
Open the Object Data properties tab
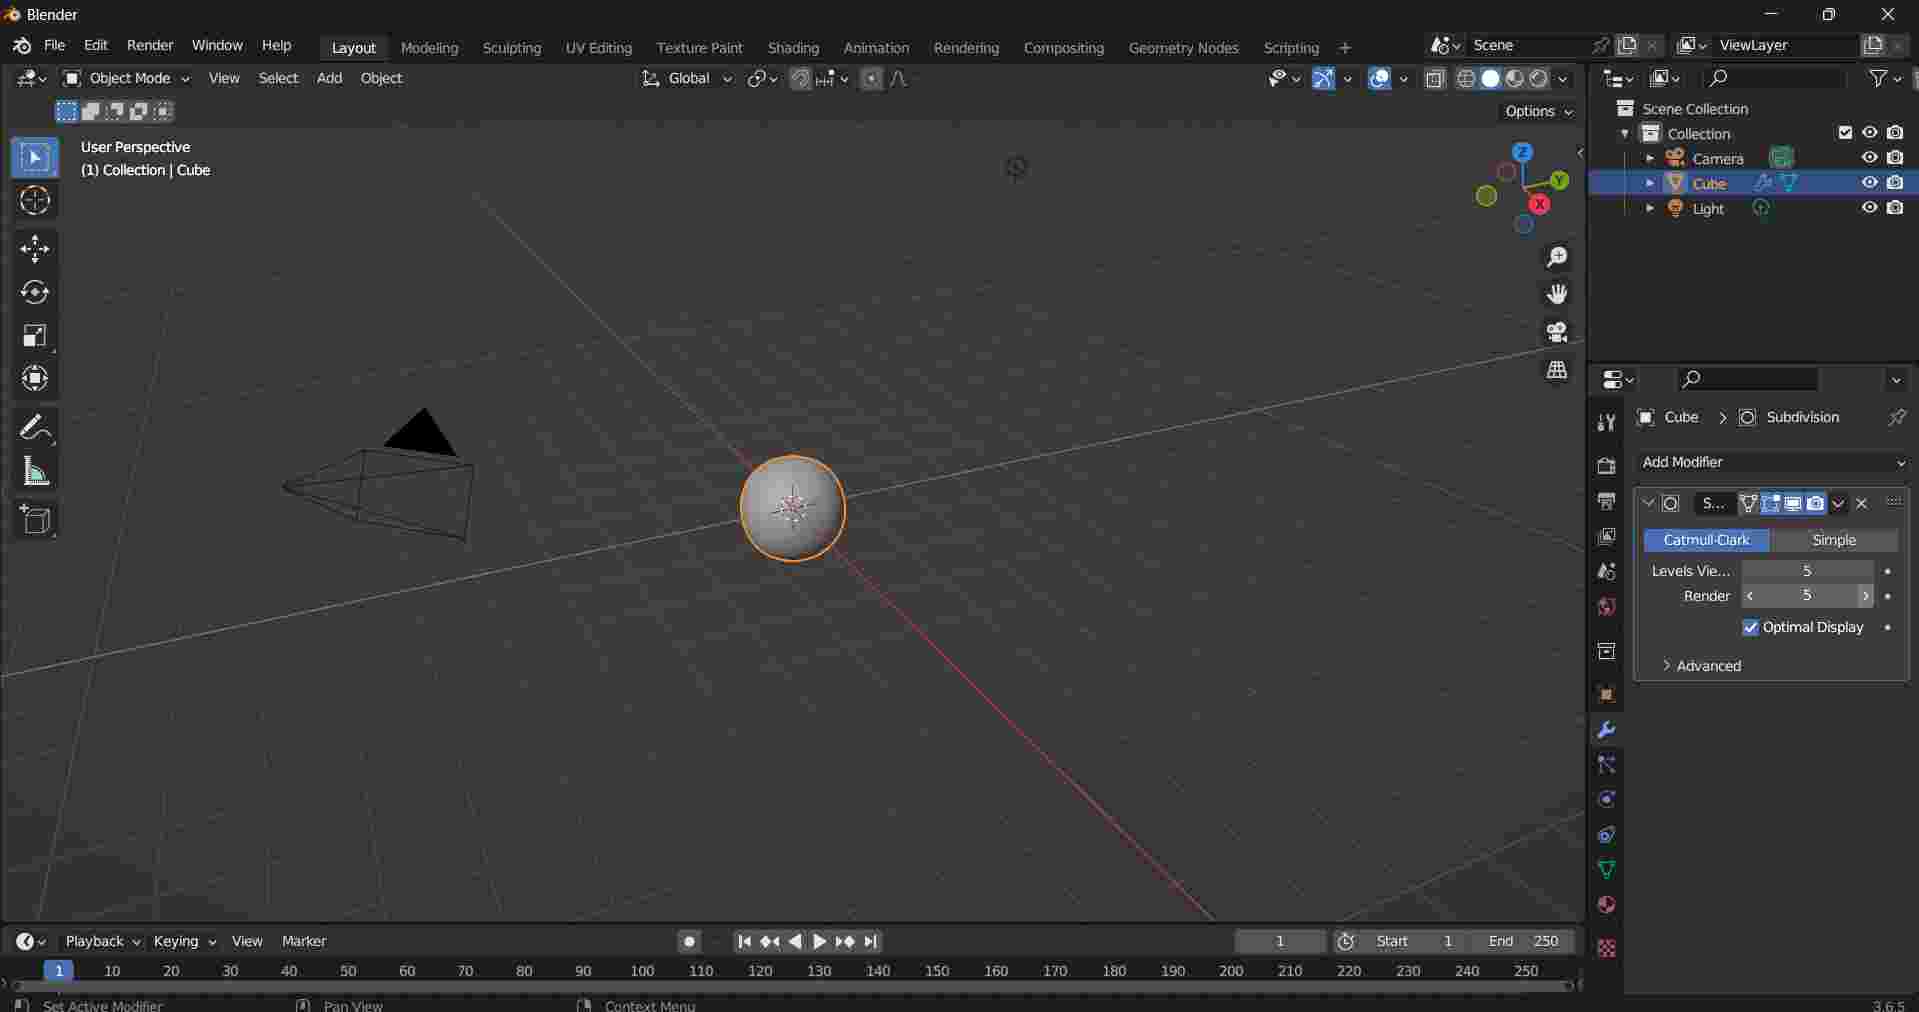pyautogui.click(x=1606, y=870)
